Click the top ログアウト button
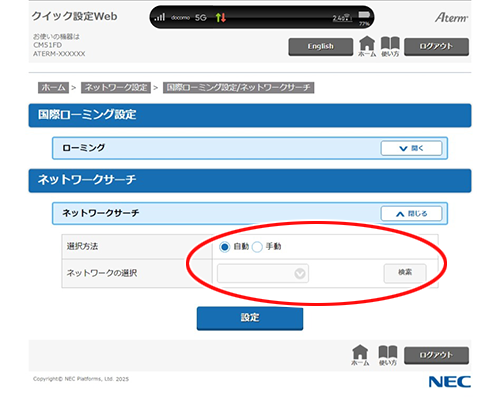The height and width of the screenshot is (408, 500). pos(436,46)
